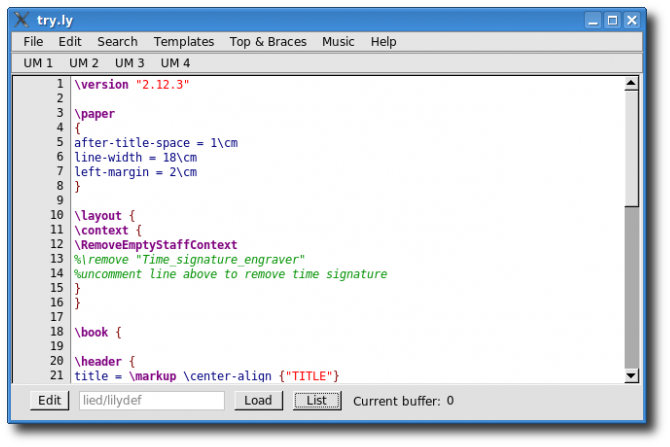Open the Music menu

[338, 41]
